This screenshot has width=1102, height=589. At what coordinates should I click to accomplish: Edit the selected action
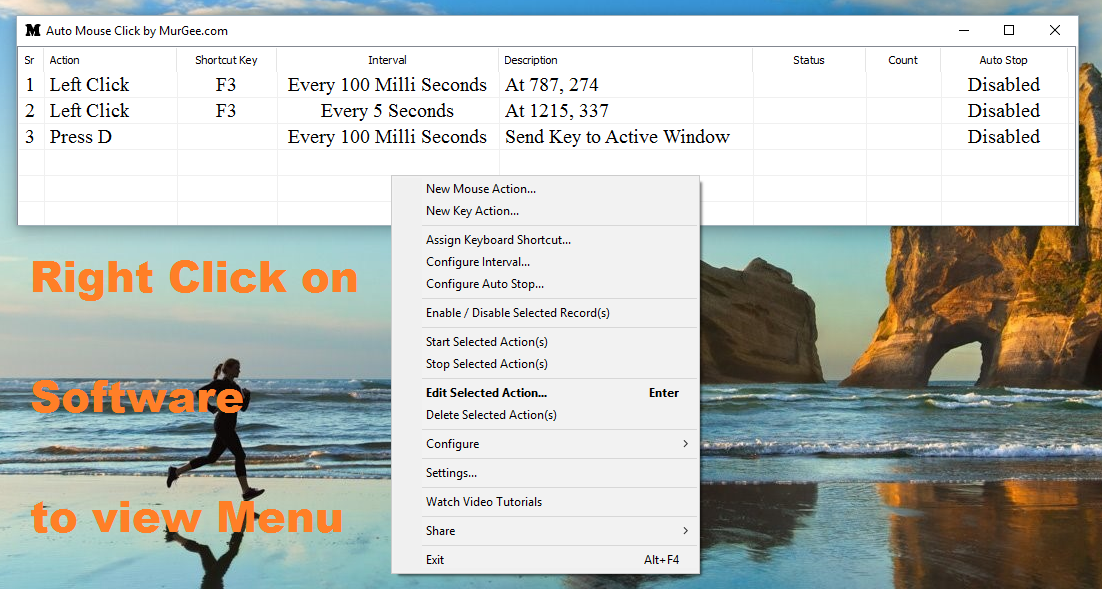point(487,393)
